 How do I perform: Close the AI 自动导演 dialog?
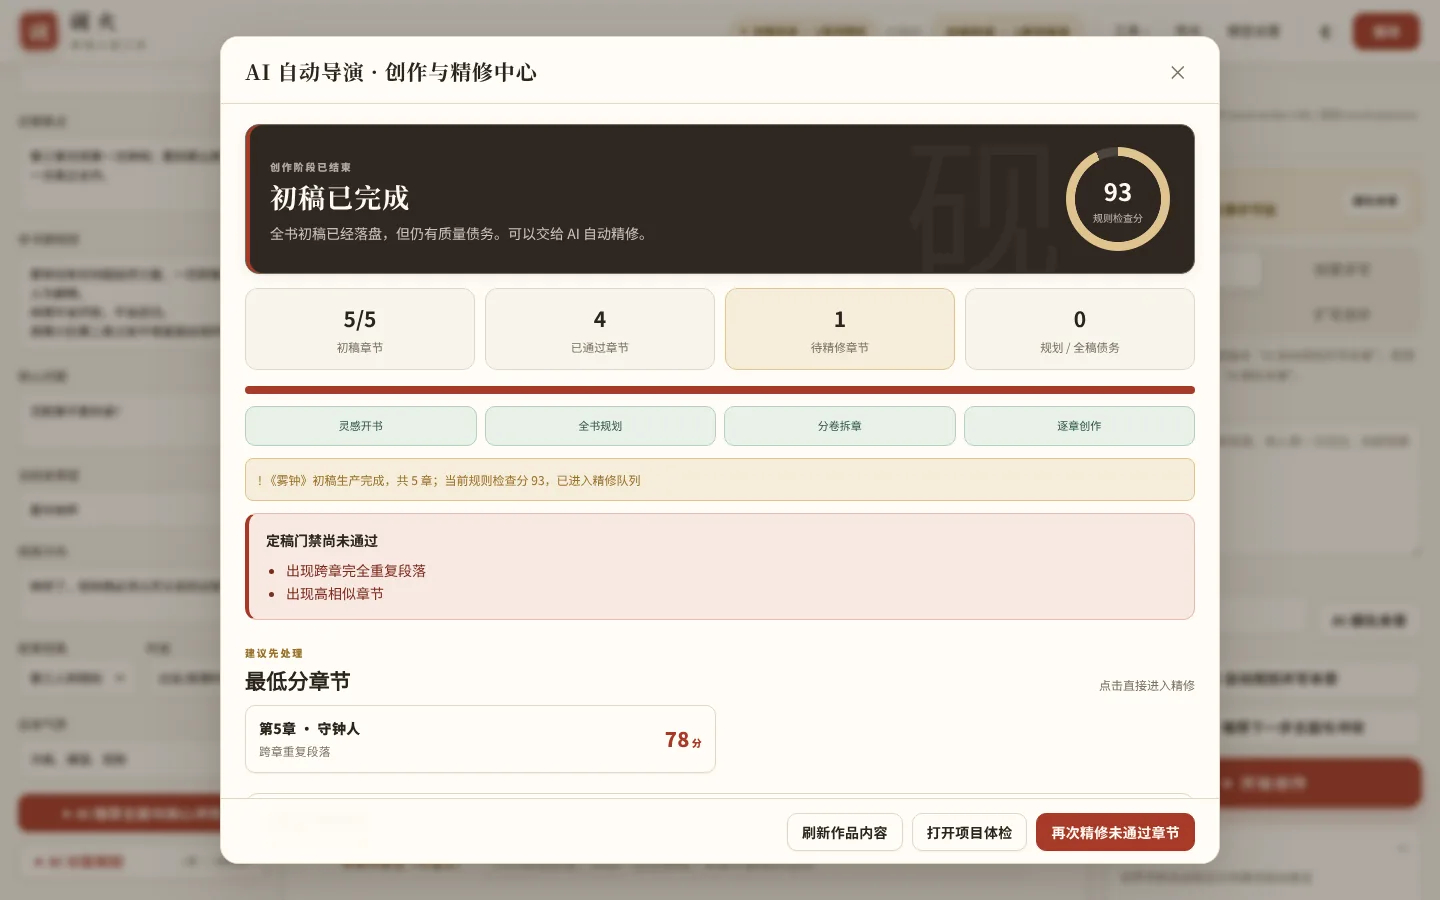1177,72
